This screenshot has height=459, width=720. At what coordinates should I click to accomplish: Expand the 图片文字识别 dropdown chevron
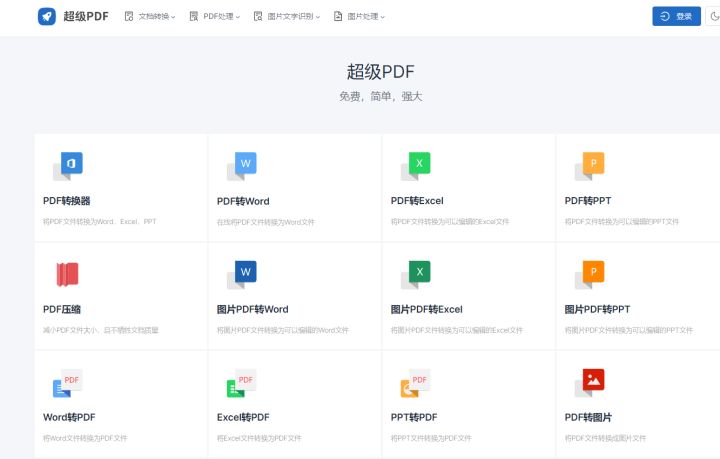point(318,17)
